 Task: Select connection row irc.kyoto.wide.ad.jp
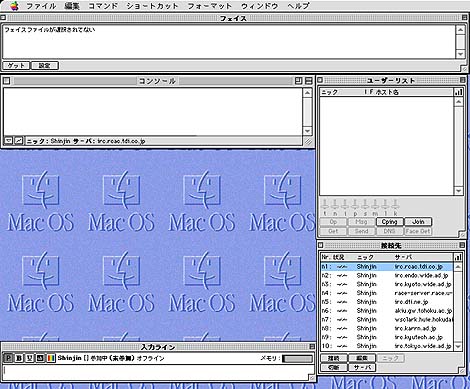coord(387,284)
